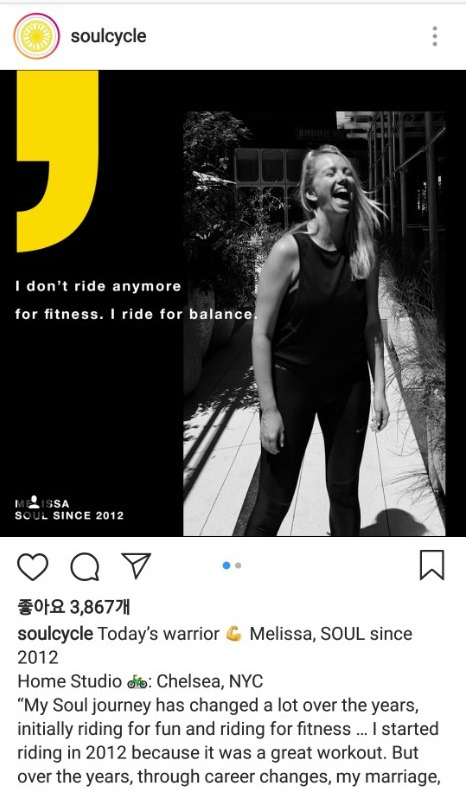The width and height of the screenshot is (466, 790).
Task: Save the post with the bookmark icon
Action: [432, 565]
